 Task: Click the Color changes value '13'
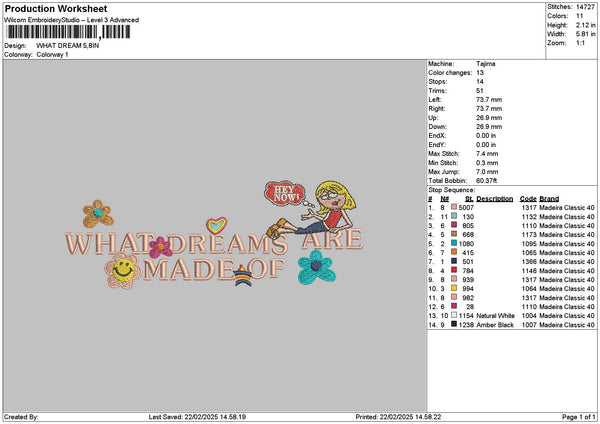pyautogui.click(x=480, y=73)
